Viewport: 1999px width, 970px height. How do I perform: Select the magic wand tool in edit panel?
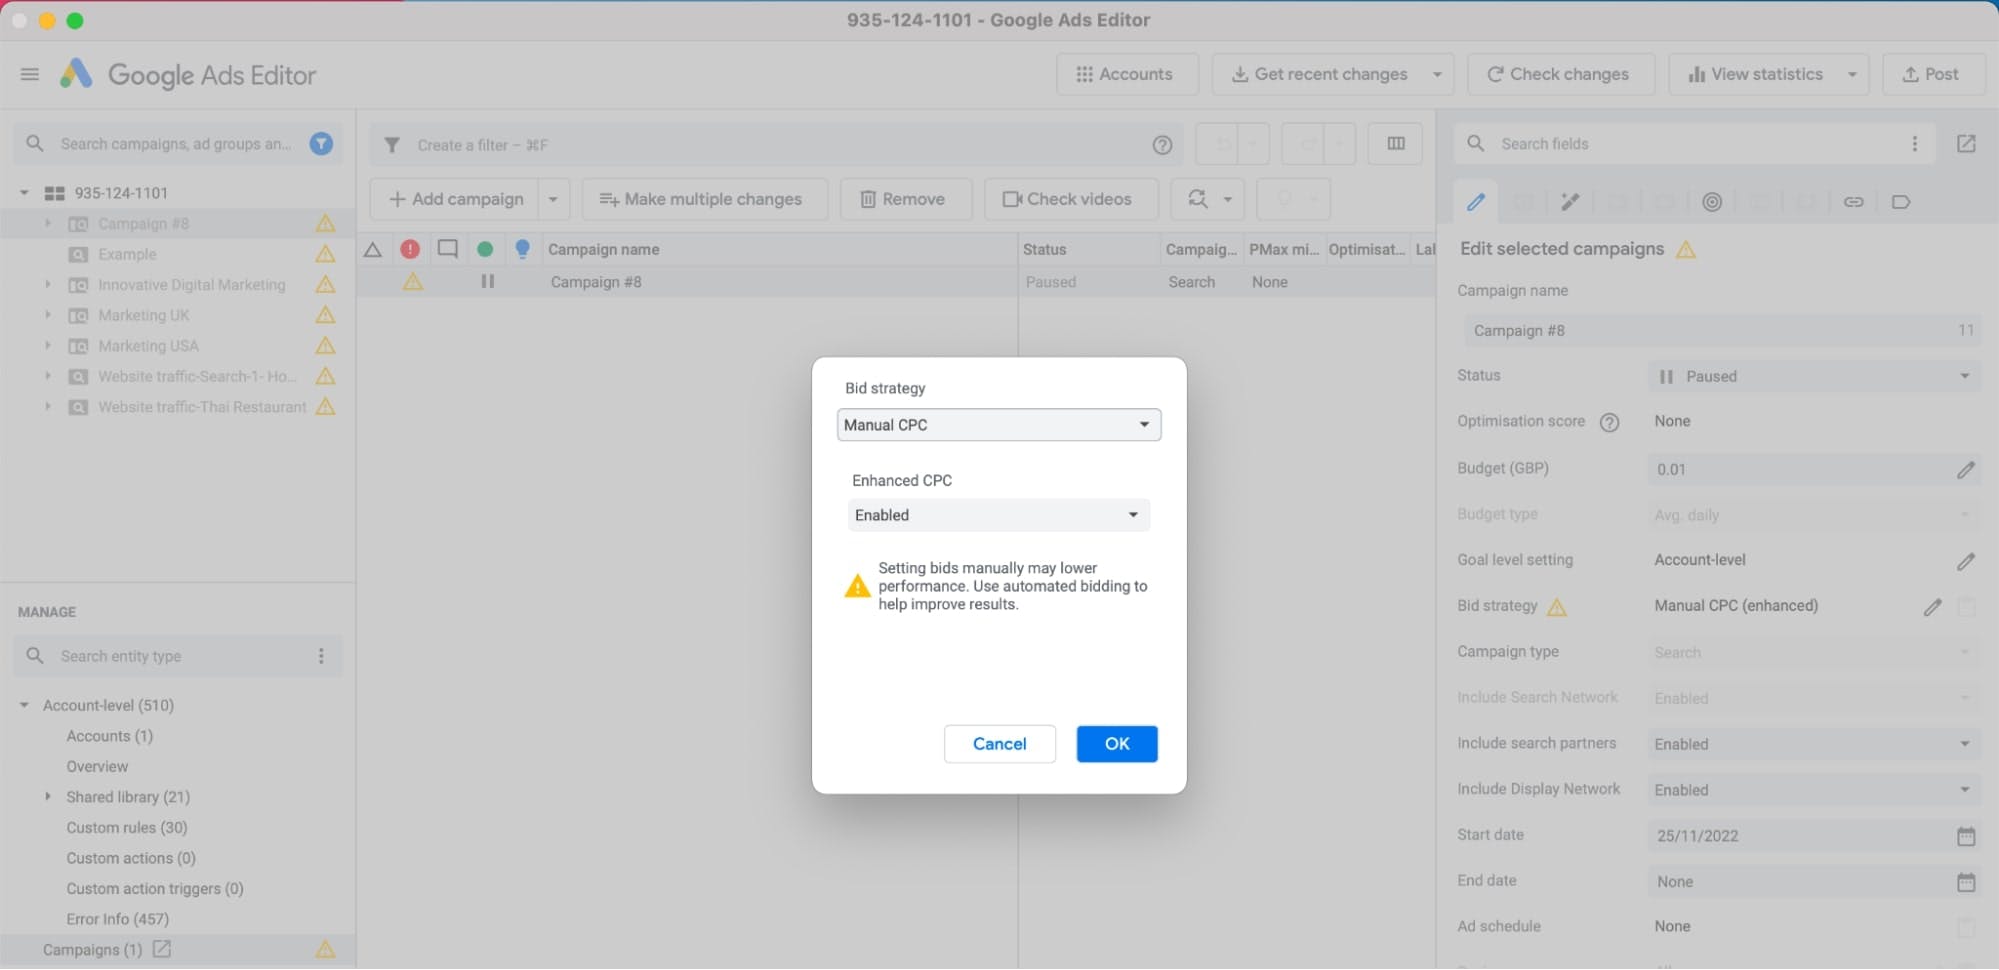(x=1569, y=201)
